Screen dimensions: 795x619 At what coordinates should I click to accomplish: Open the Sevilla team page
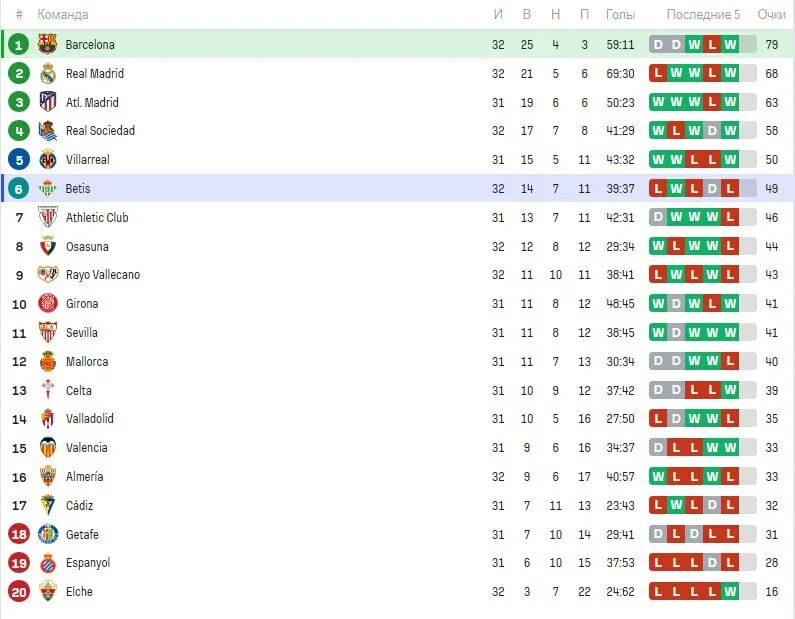pos(81,333)
